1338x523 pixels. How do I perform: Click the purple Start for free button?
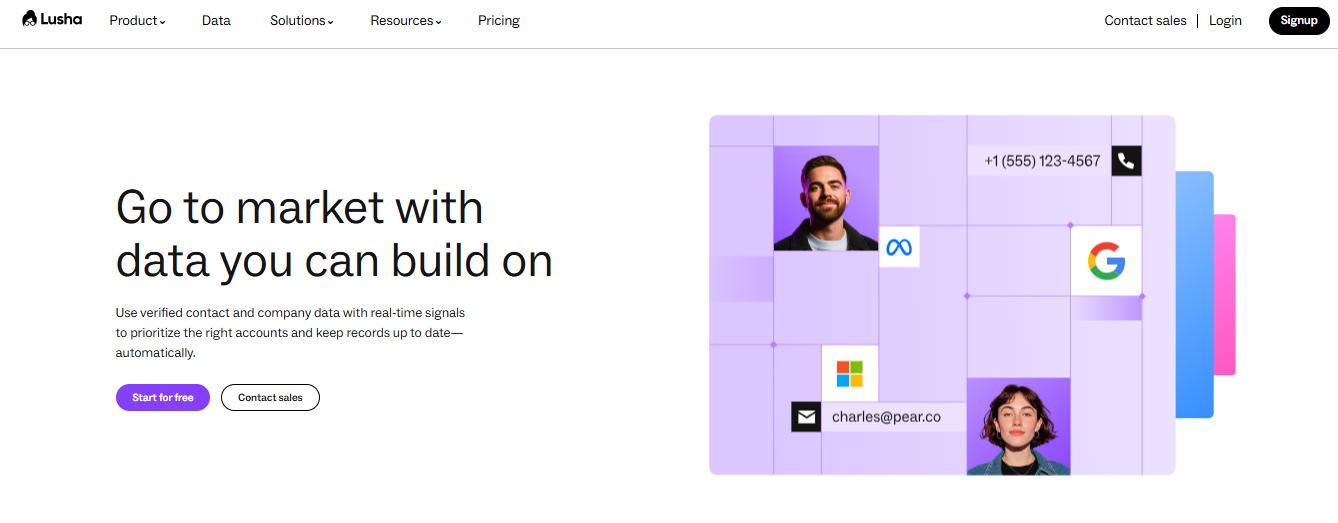[163, 397]
